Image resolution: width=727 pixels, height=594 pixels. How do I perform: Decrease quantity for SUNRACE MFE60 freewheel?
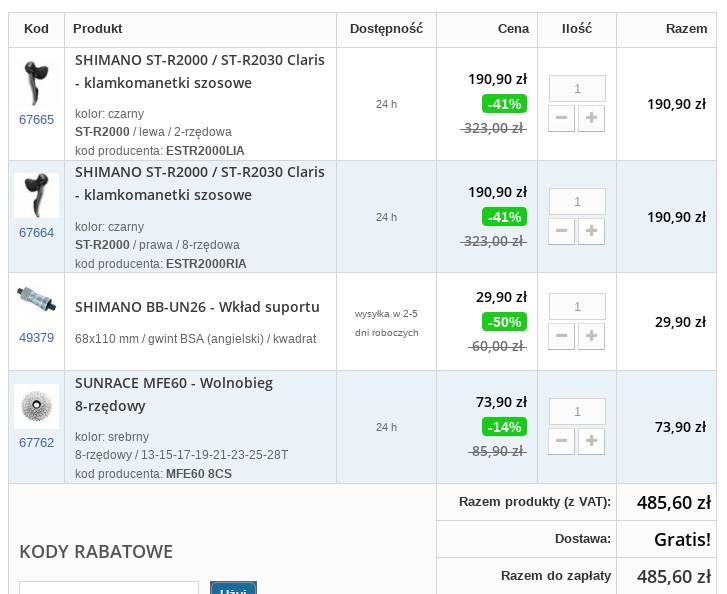tap(561, 441)
